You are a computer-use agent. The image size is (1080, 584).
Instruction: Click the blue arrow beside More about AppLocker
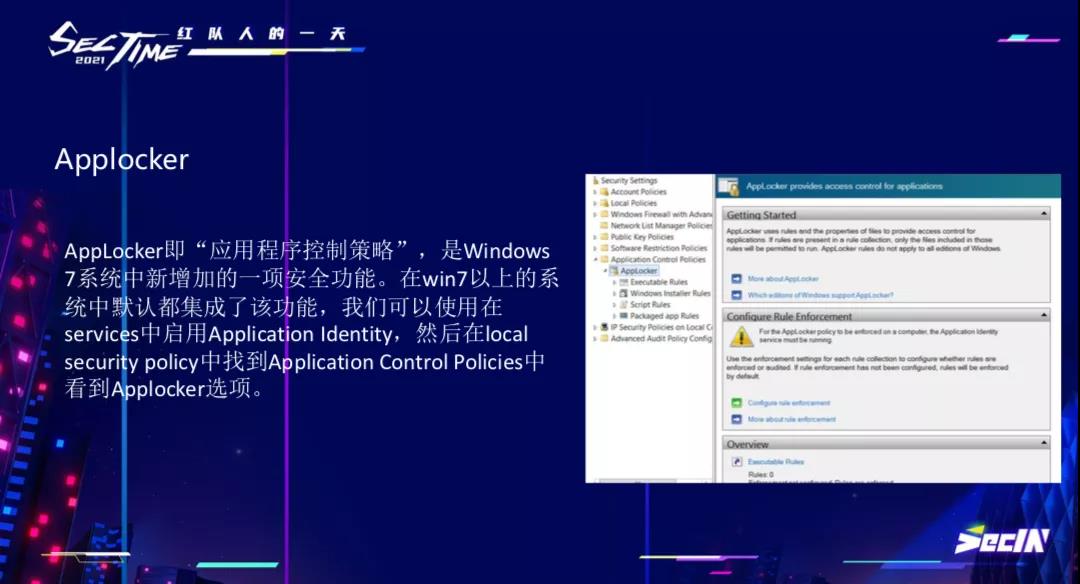pos(736,279)
